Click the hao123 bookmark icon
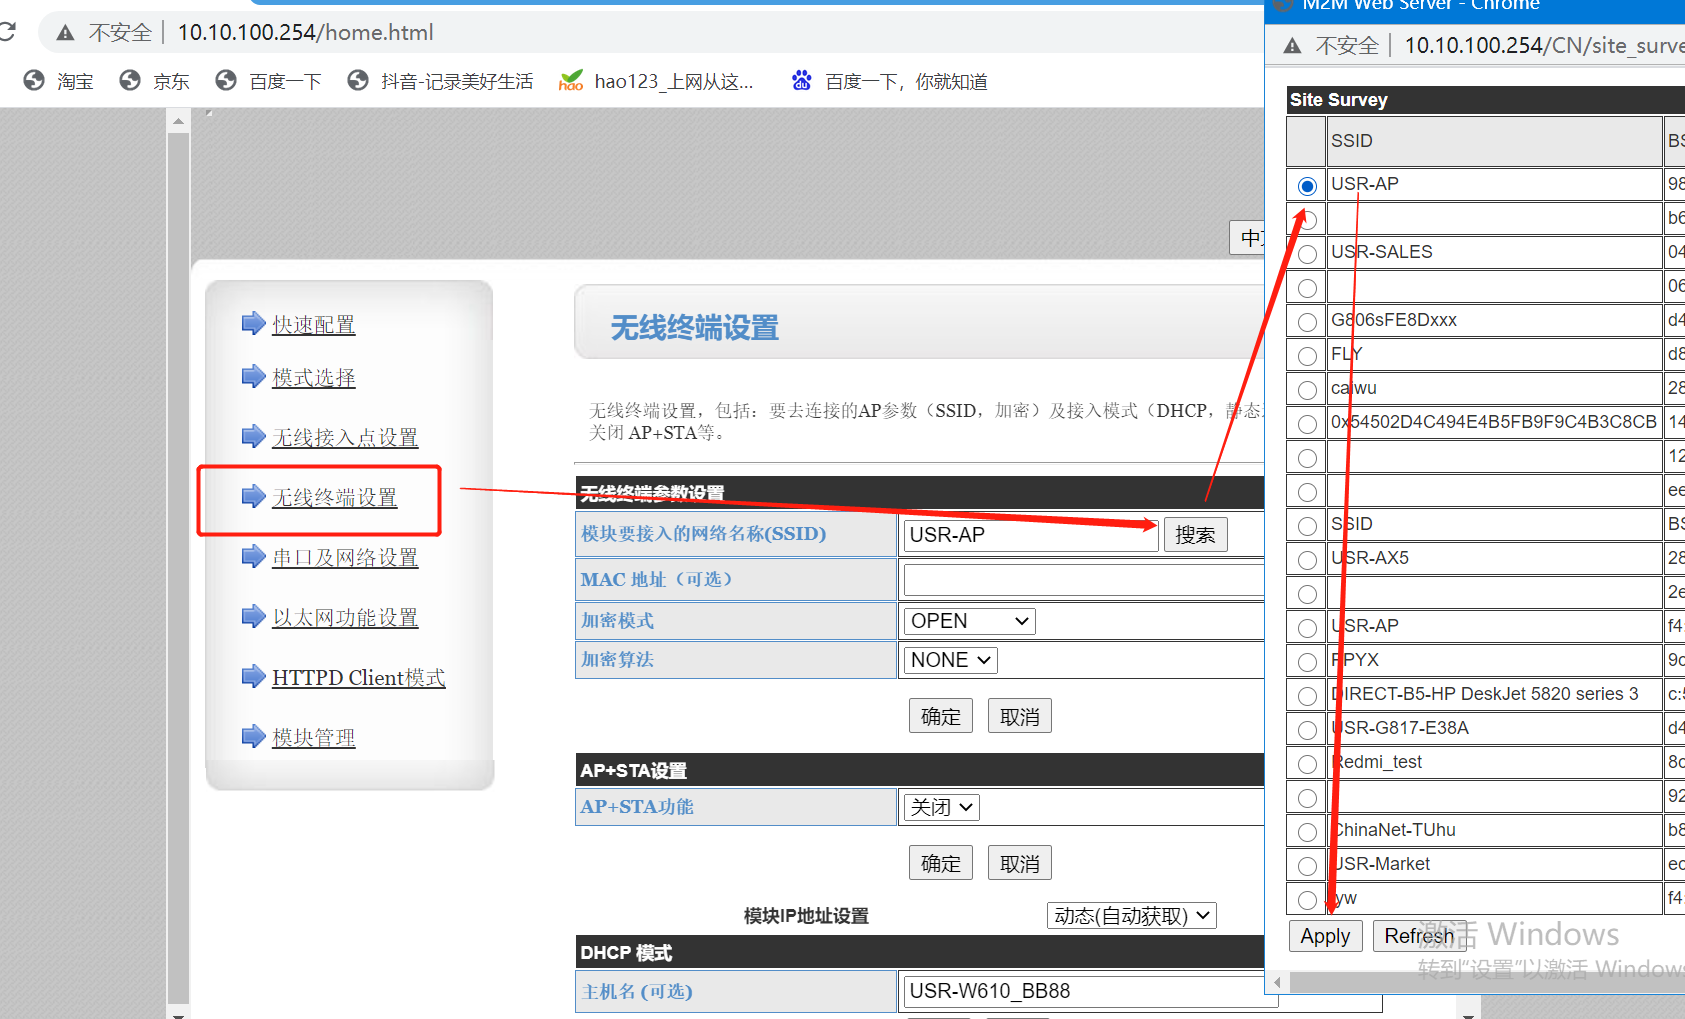The image size is (1685, 1019). click(x=571, y=81)
